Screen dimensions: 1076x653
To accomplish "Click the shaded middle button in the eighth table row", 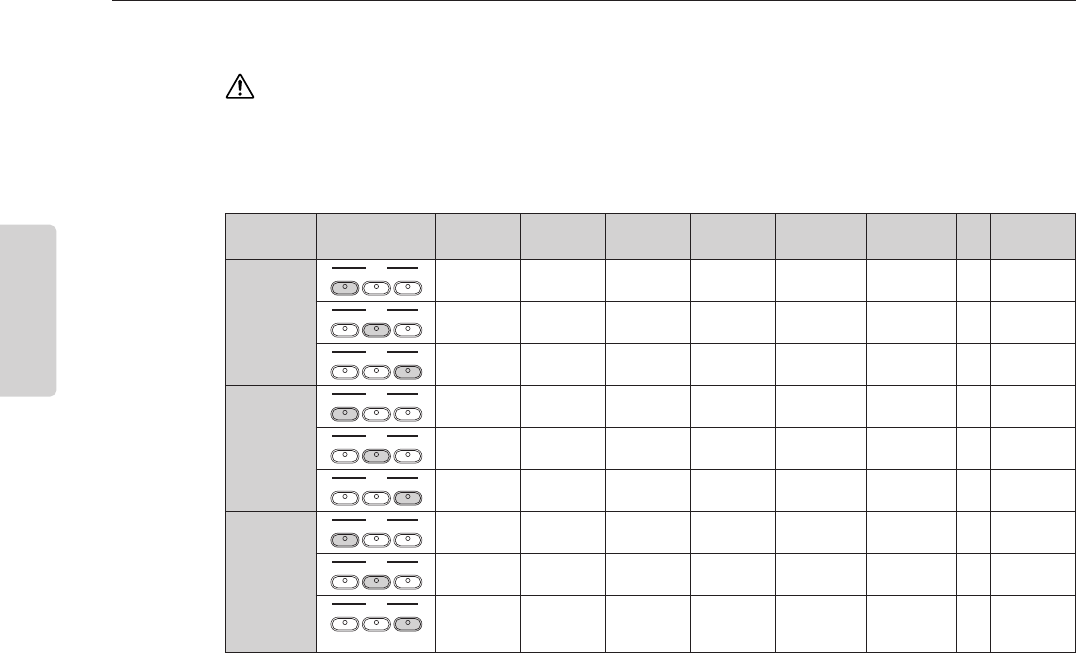I will point(376,582).
